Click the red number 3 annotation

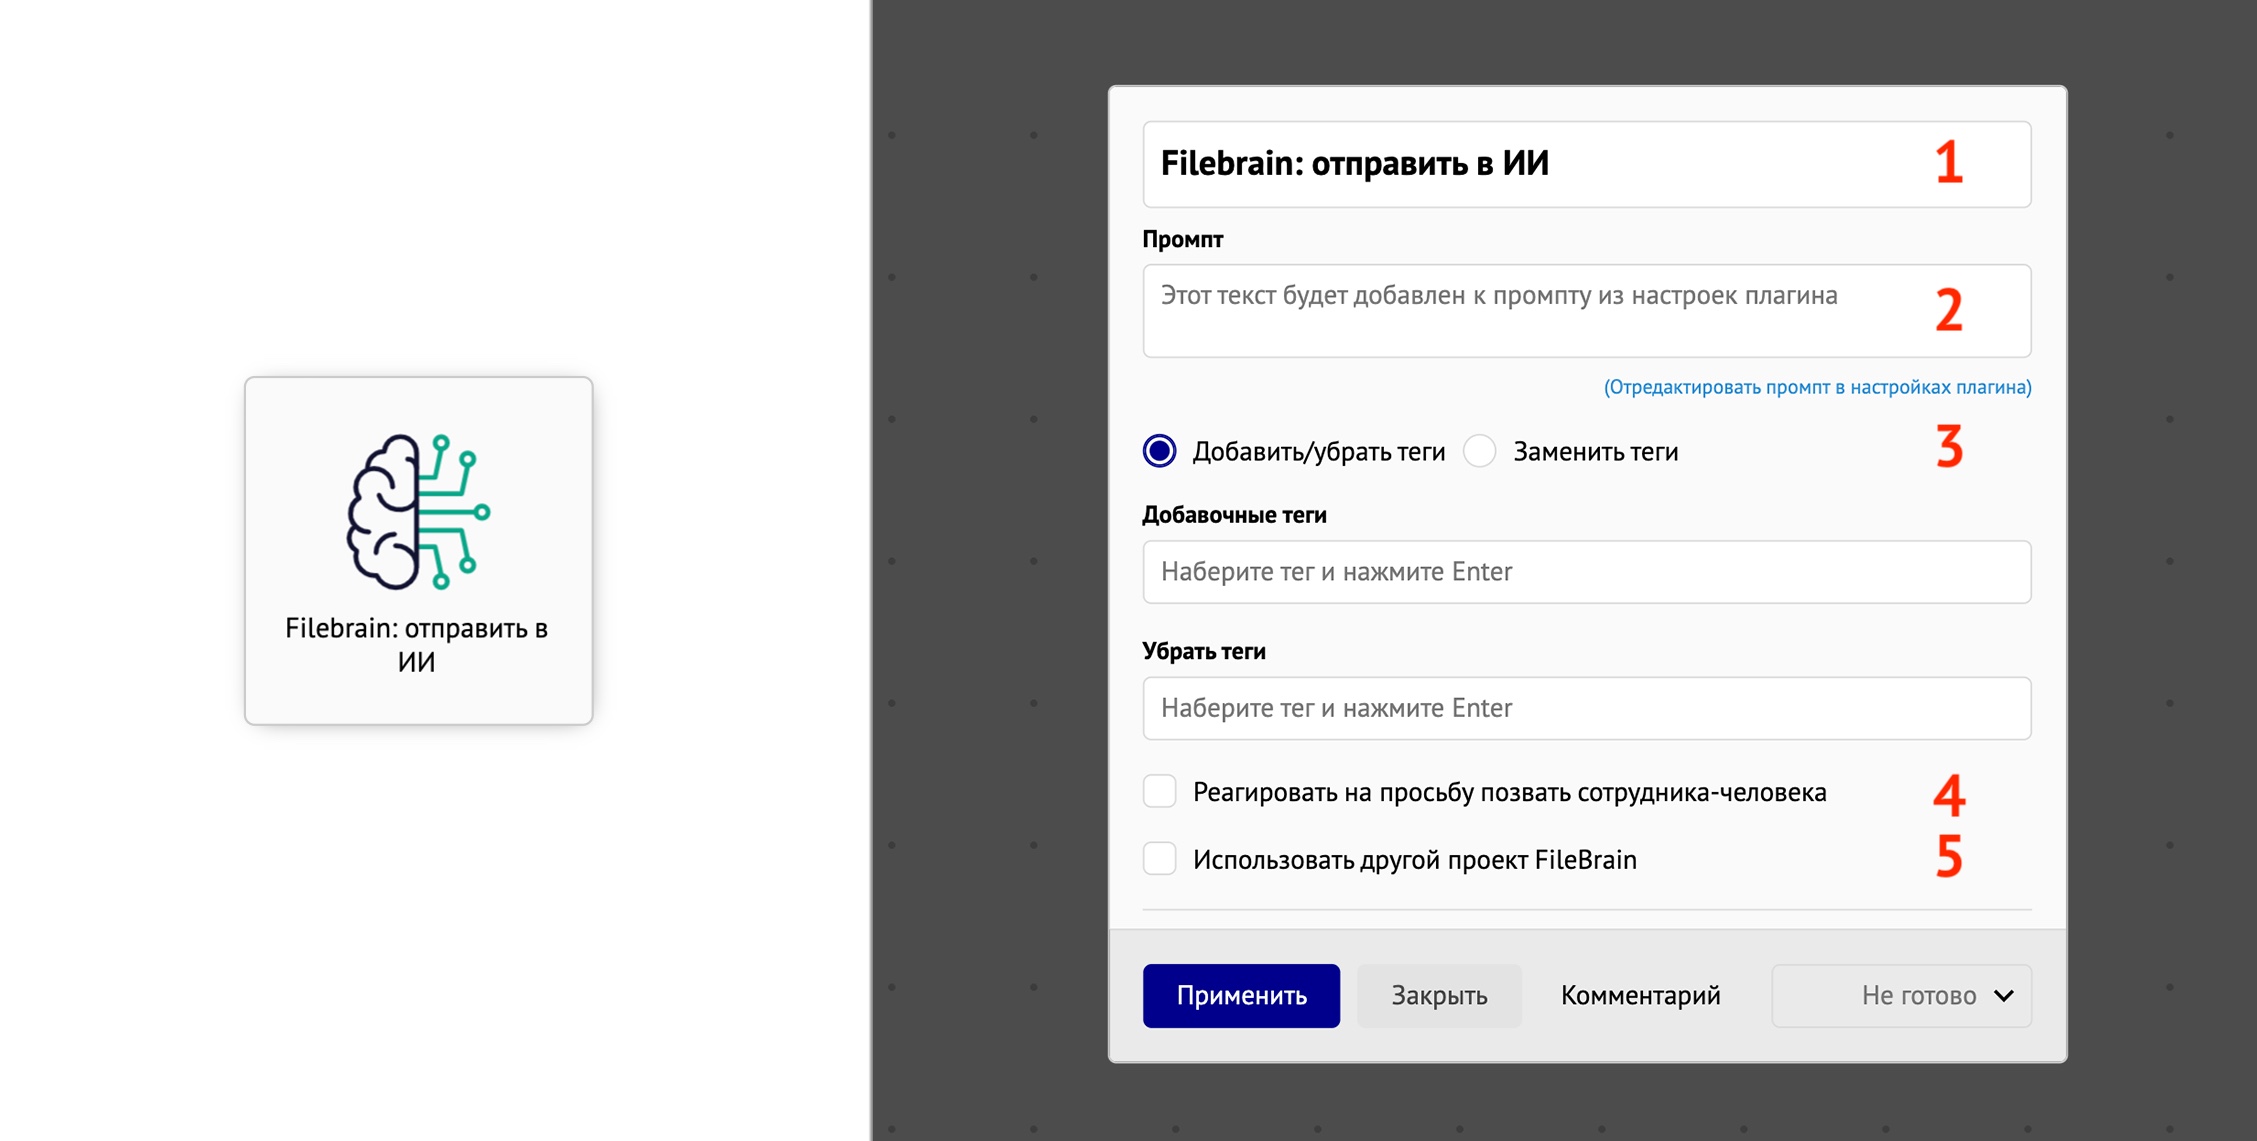click(x=1948, y=446)
